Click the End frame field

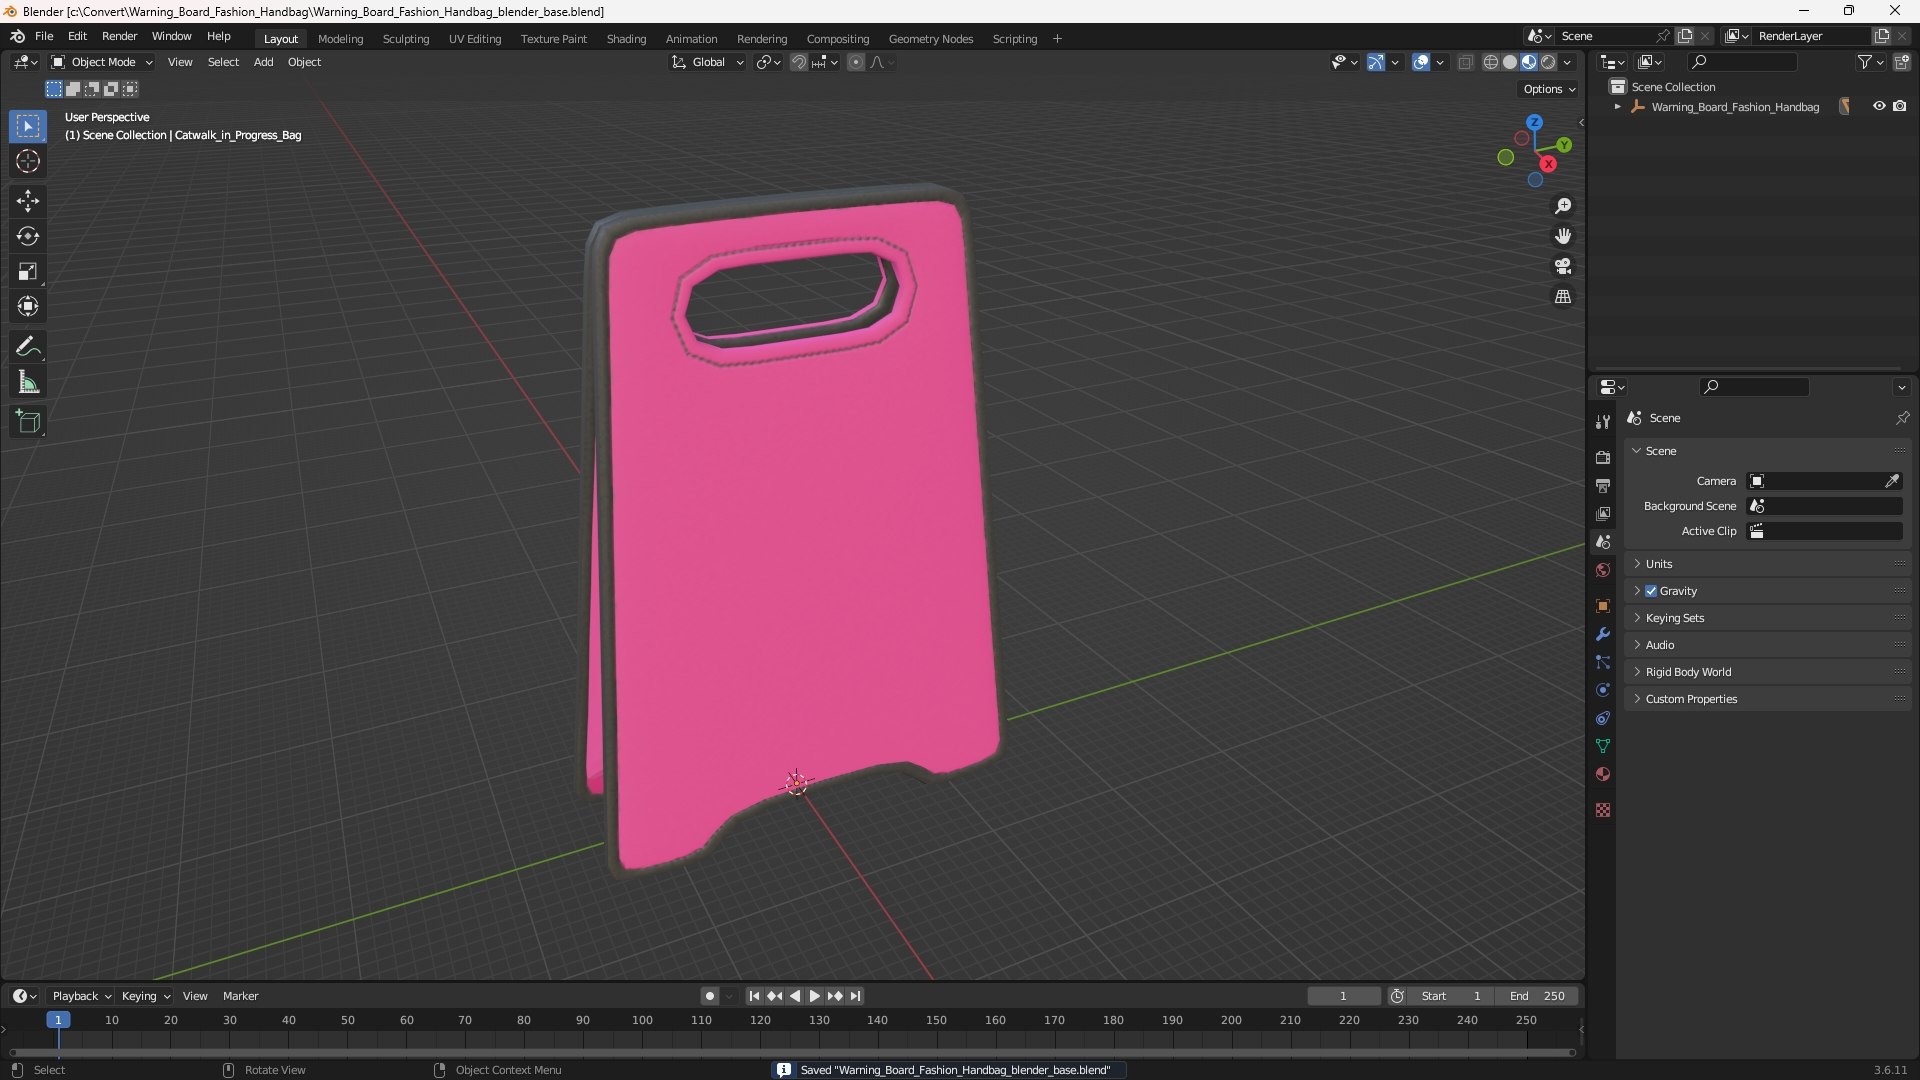[1538, 996]
